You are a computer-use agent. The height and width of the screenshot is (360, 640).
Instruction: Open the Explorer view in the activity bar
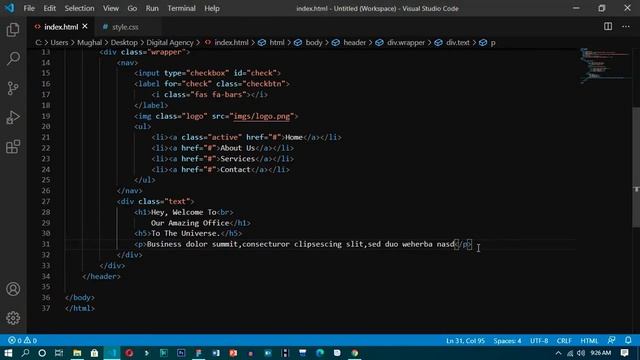click(13, 30)
